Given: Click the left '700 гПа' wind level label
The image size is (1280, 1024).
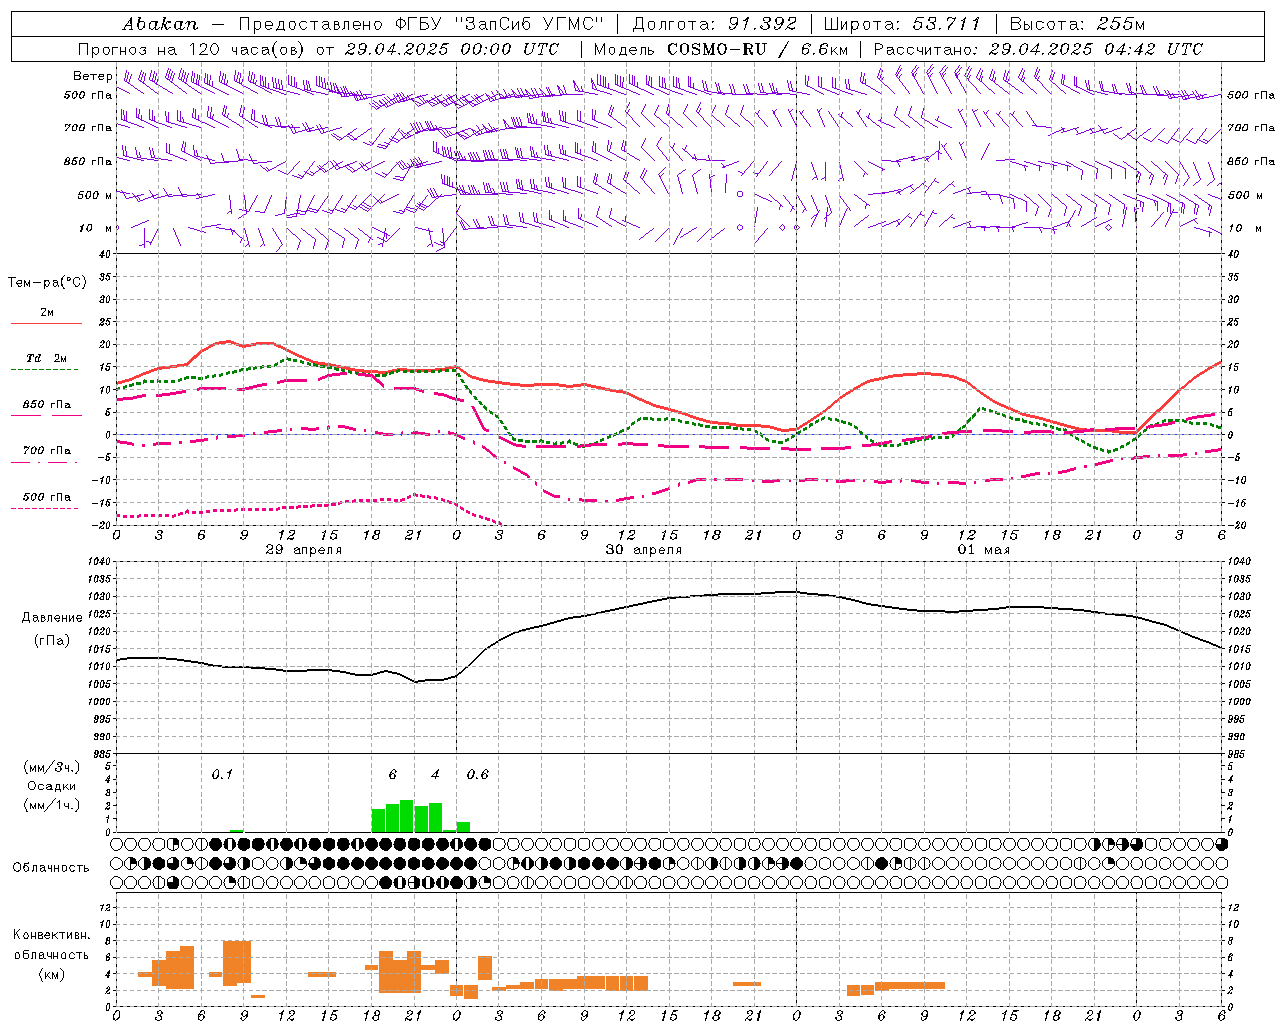Looking at the screenshot, I should (88, 128).
